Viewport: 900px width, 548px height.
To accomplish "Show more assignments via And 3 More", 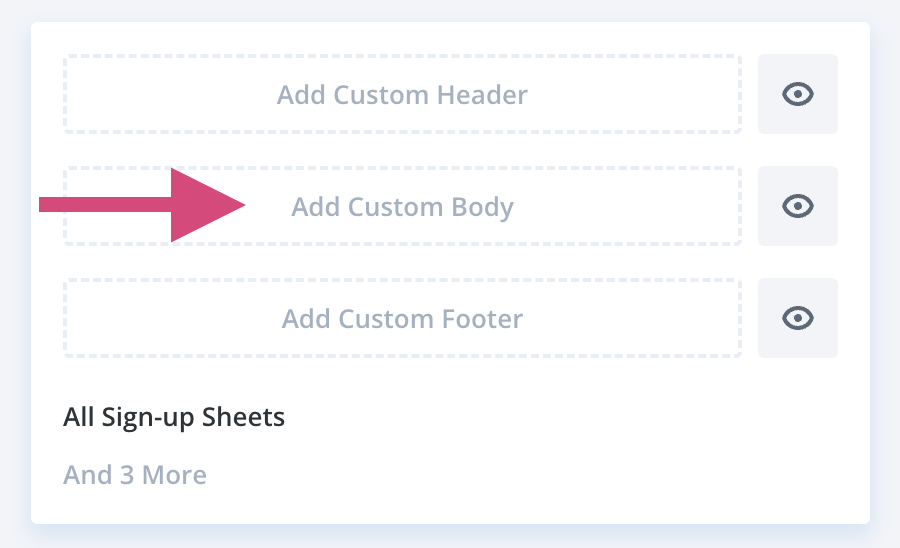I will click(135, 475).
